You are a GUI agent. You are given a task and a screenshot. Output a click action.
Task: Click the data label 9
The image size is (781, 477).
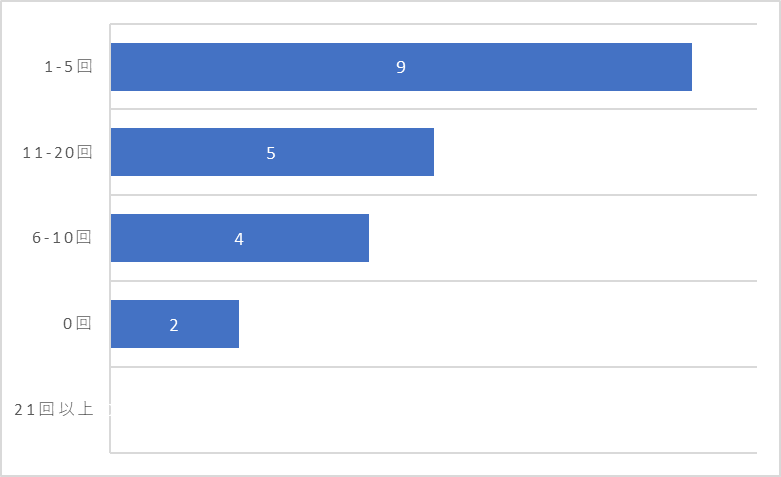point(401,67)
